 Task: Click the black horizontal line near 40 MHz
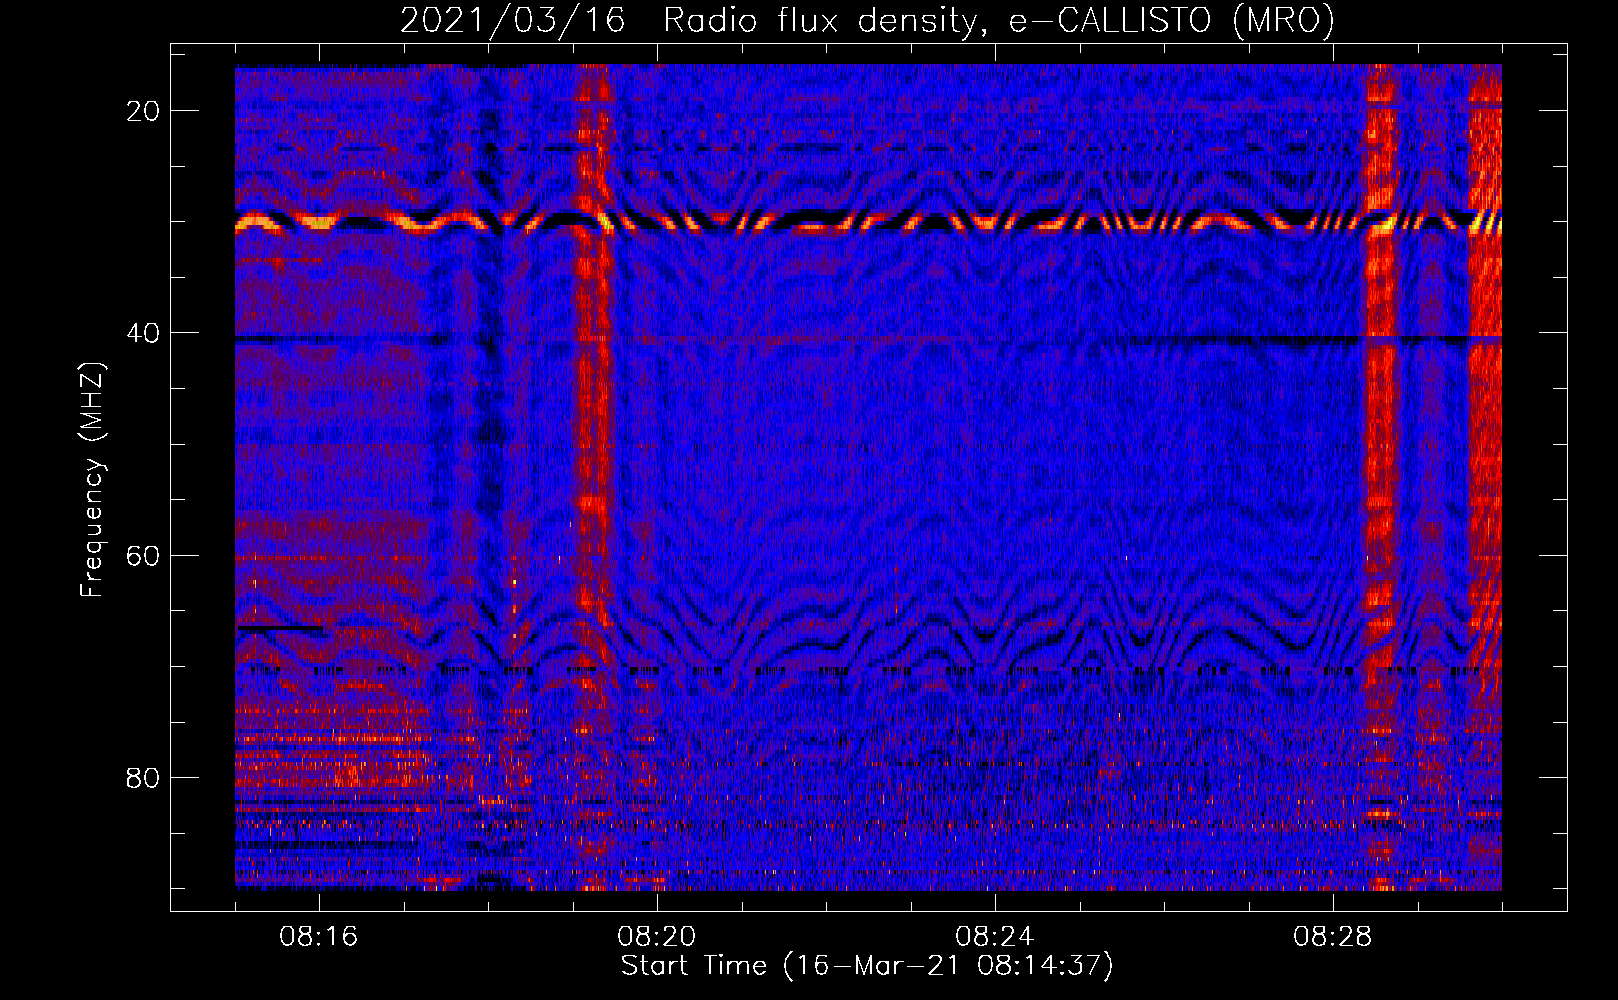point(868,340)
